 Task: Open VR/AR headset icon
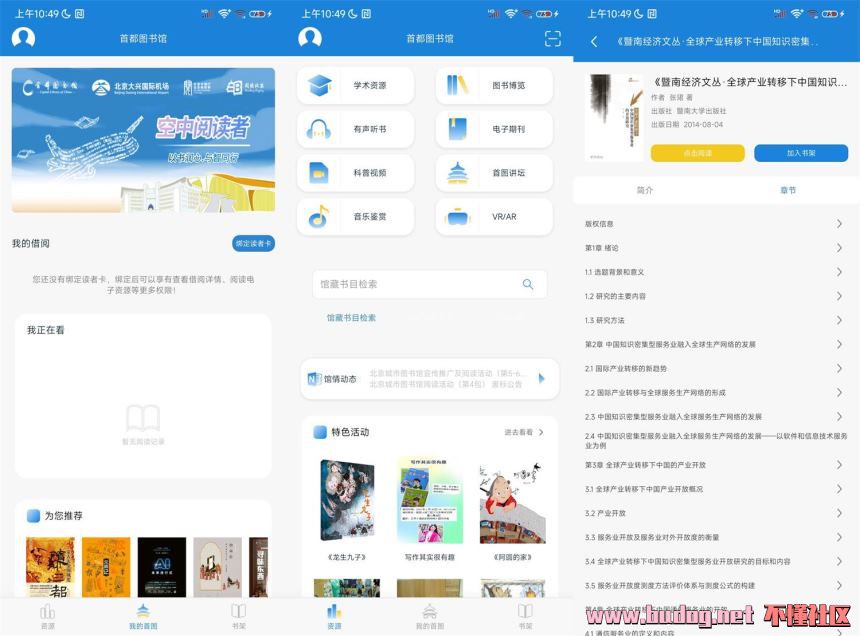pyautogui.click(x=457, y=217)
